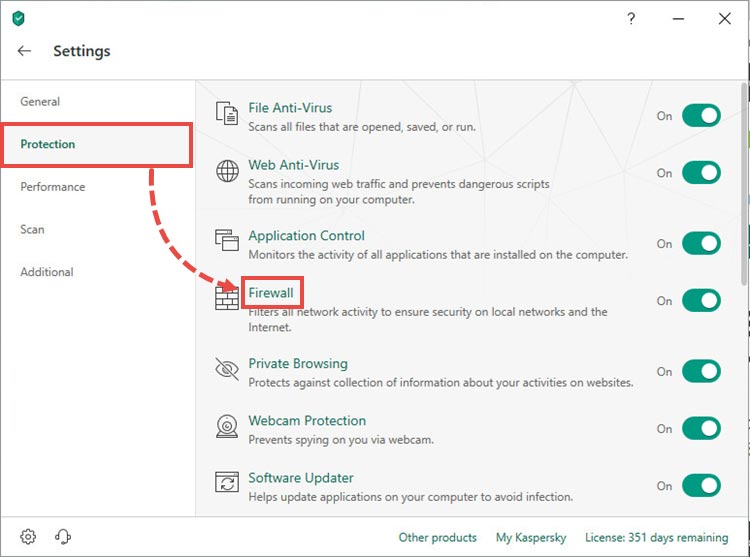Toggle the Software Updater switch
750x557 pixels.
click(701, 486)
